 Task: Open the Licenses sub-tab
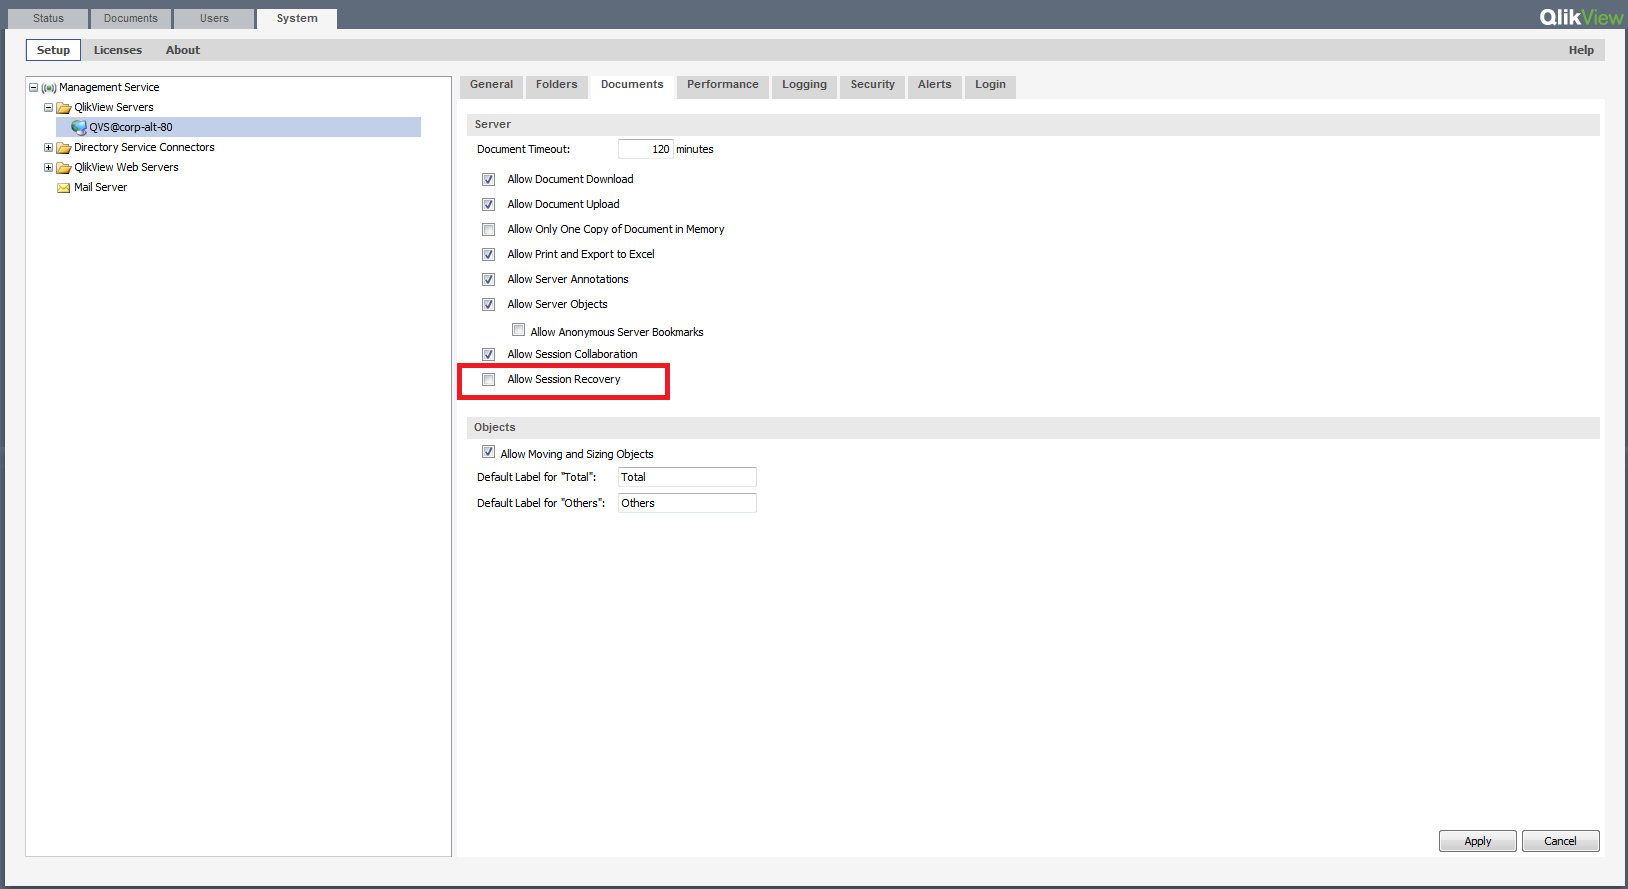118,50
